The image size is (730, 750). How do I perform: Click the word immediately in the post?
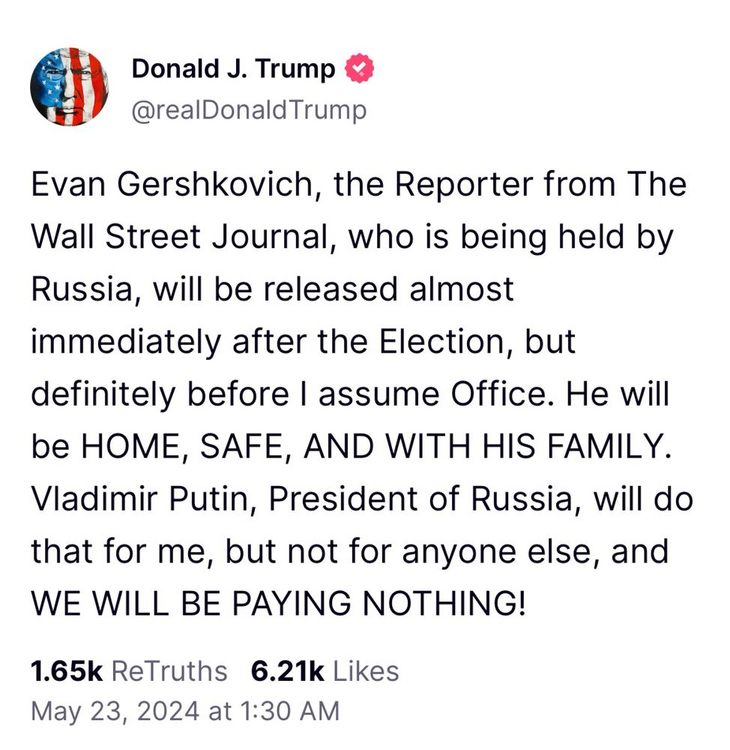(x=127, y=343)
